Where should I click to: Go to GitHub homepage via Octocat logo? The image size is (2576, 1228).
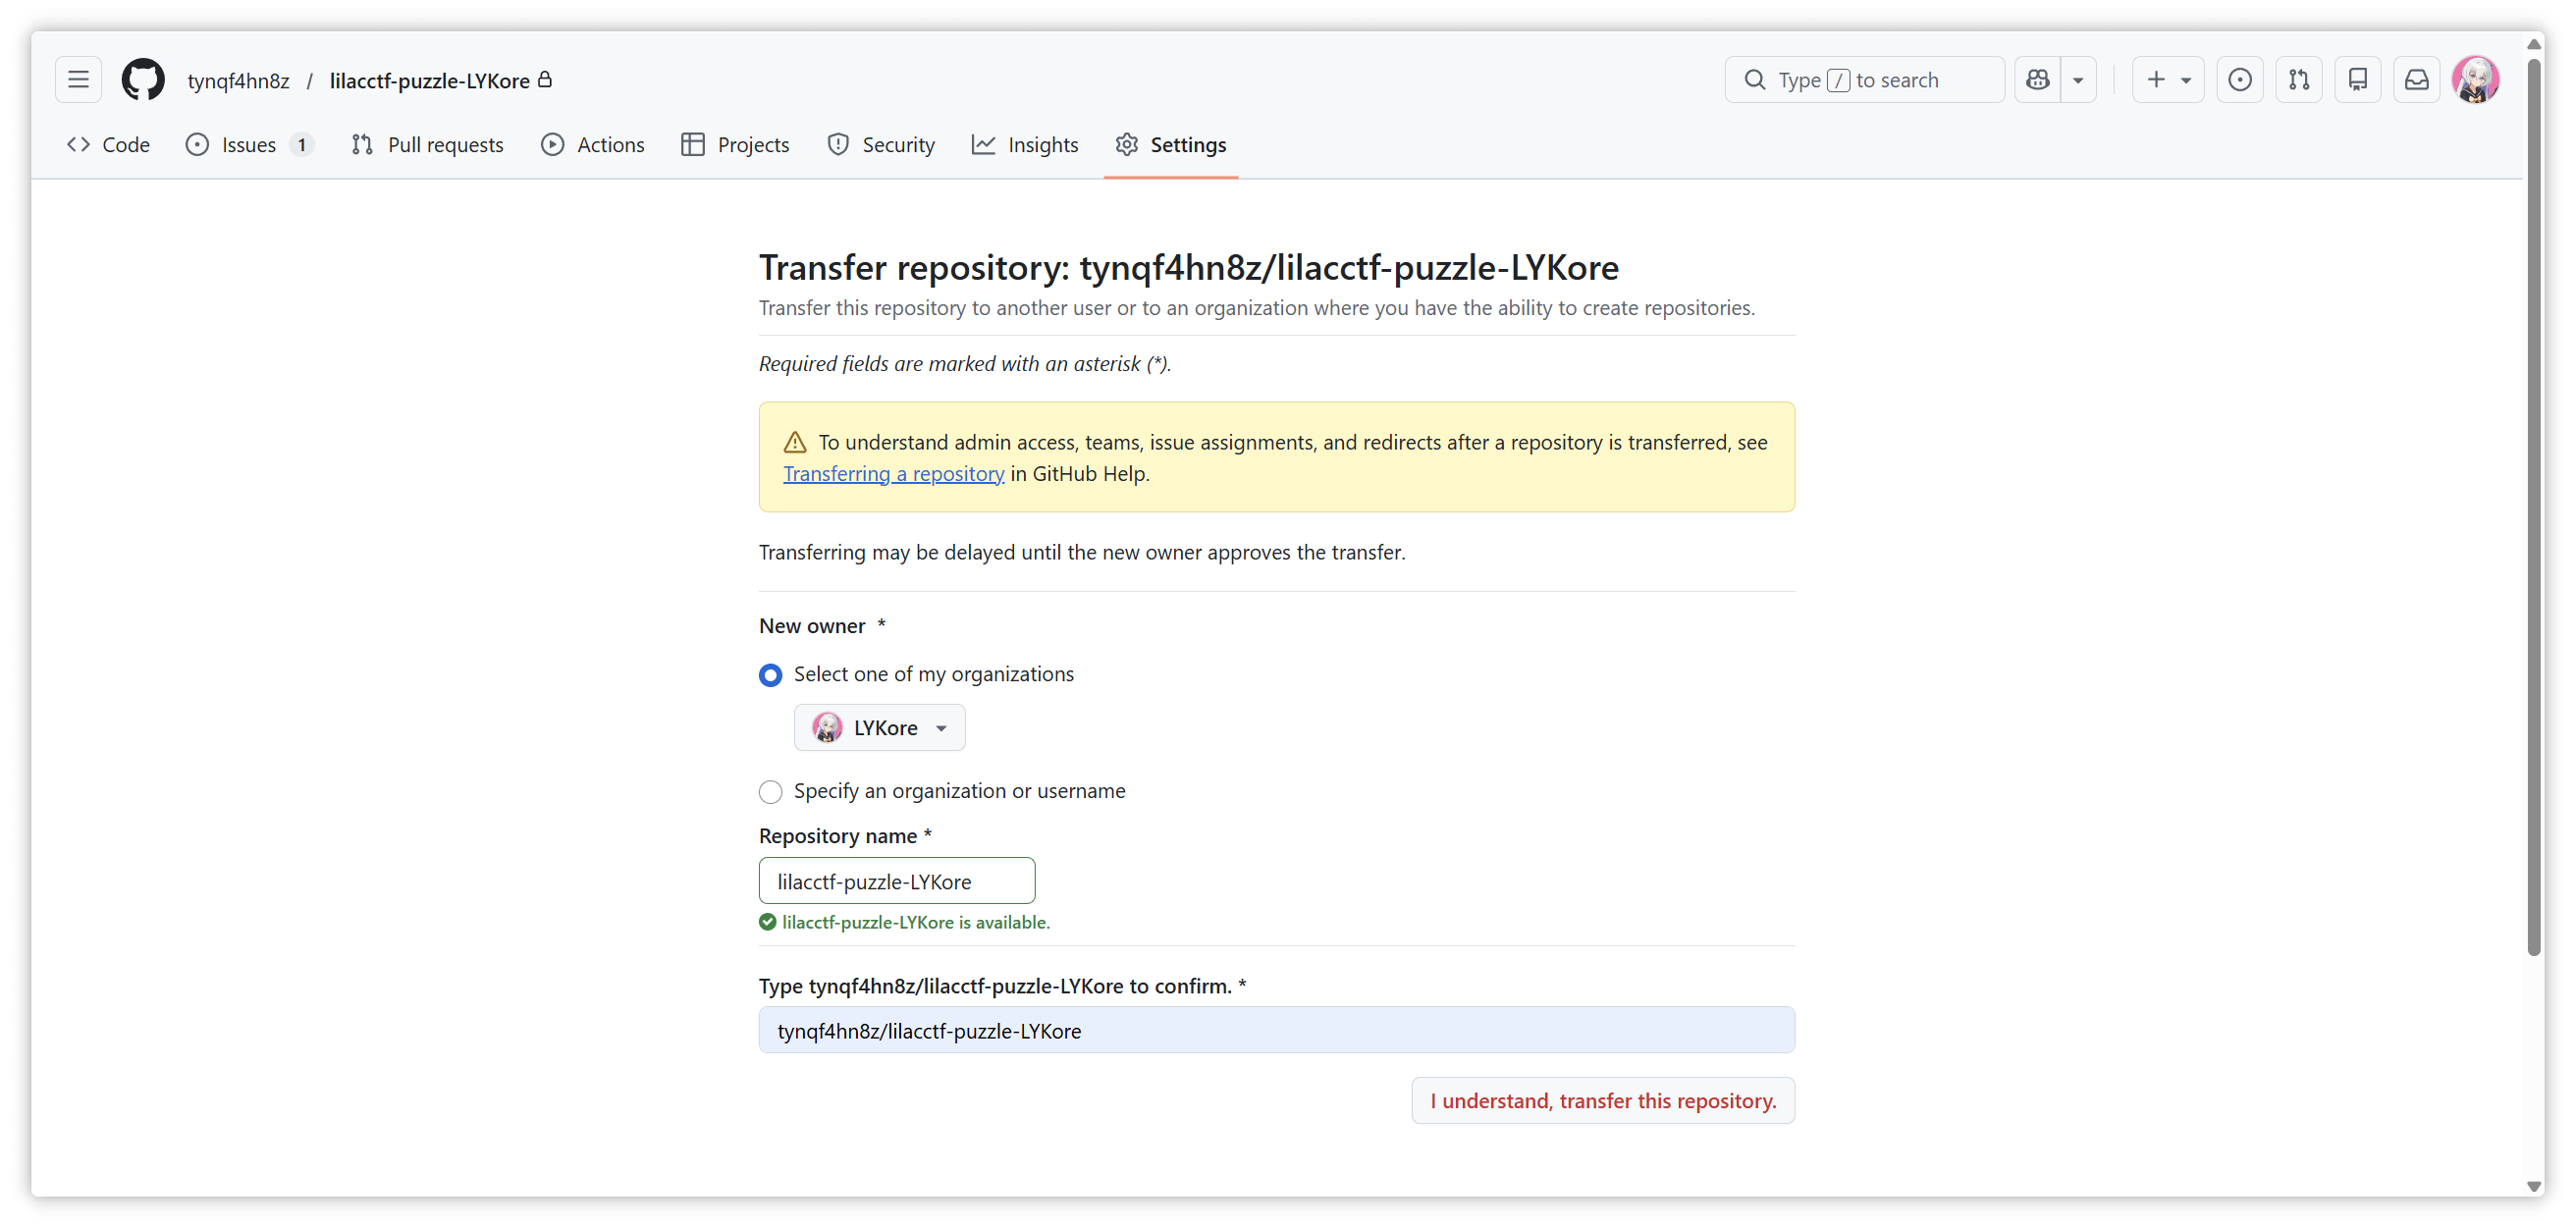tap(143, 80)
